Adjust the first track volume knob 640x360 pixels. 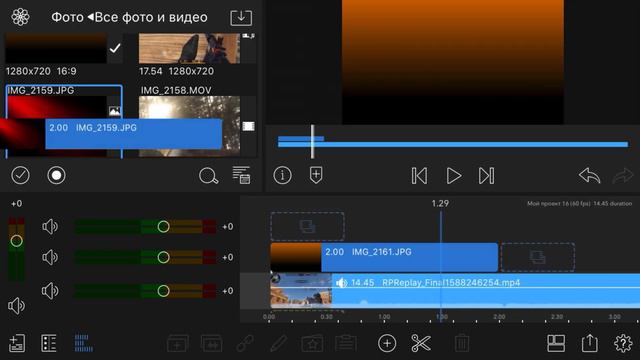[x=163, y=227]
